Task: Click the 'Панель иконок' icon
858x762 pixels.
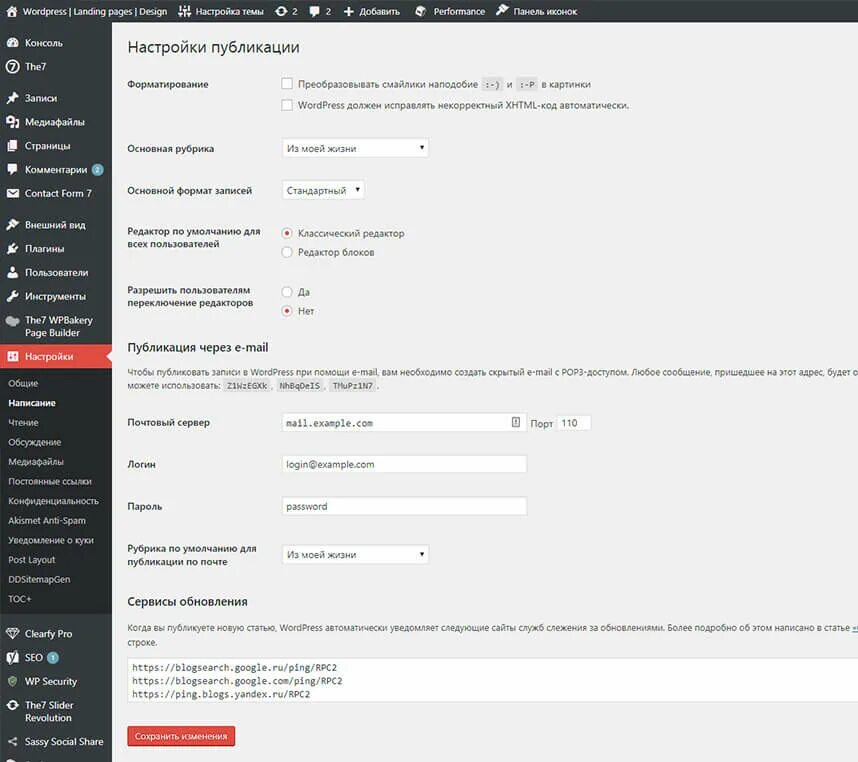Action: pyautogui.click(x=502, y=10)
